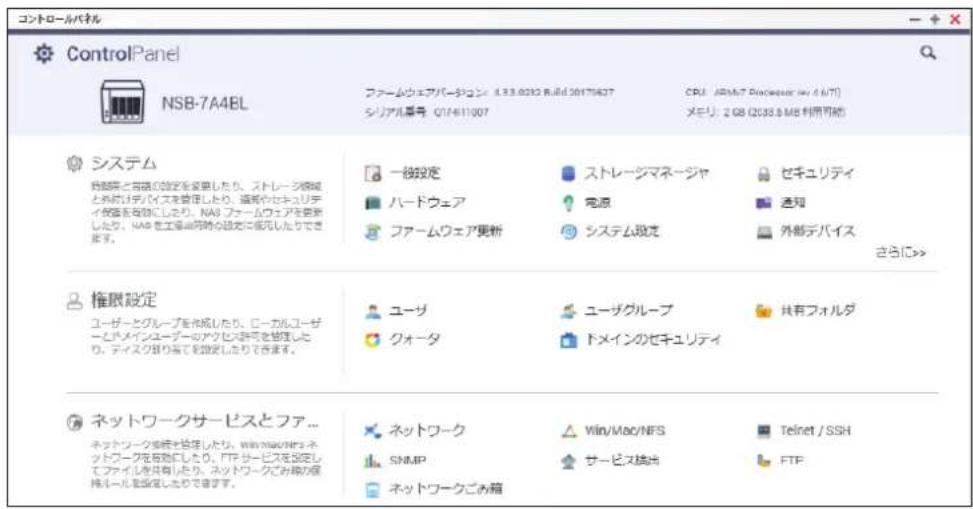Open the FTP icon
The height and width of the screenshot is (509, 973).
click(x=764, y=461)
